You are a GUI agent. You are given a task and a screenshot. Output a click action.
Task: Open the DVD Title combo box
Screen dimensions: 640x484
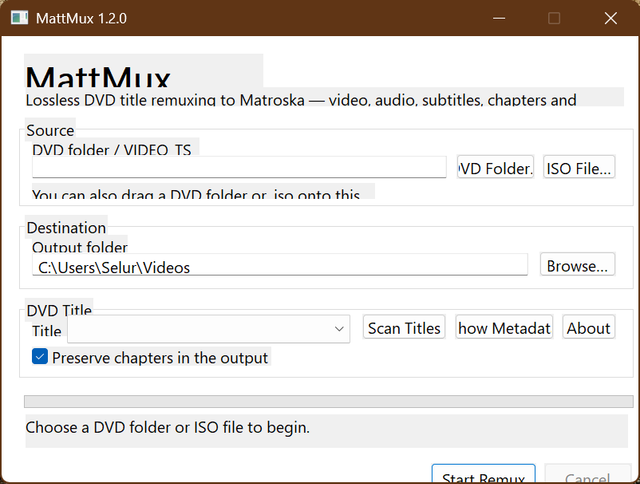(209, 329)
